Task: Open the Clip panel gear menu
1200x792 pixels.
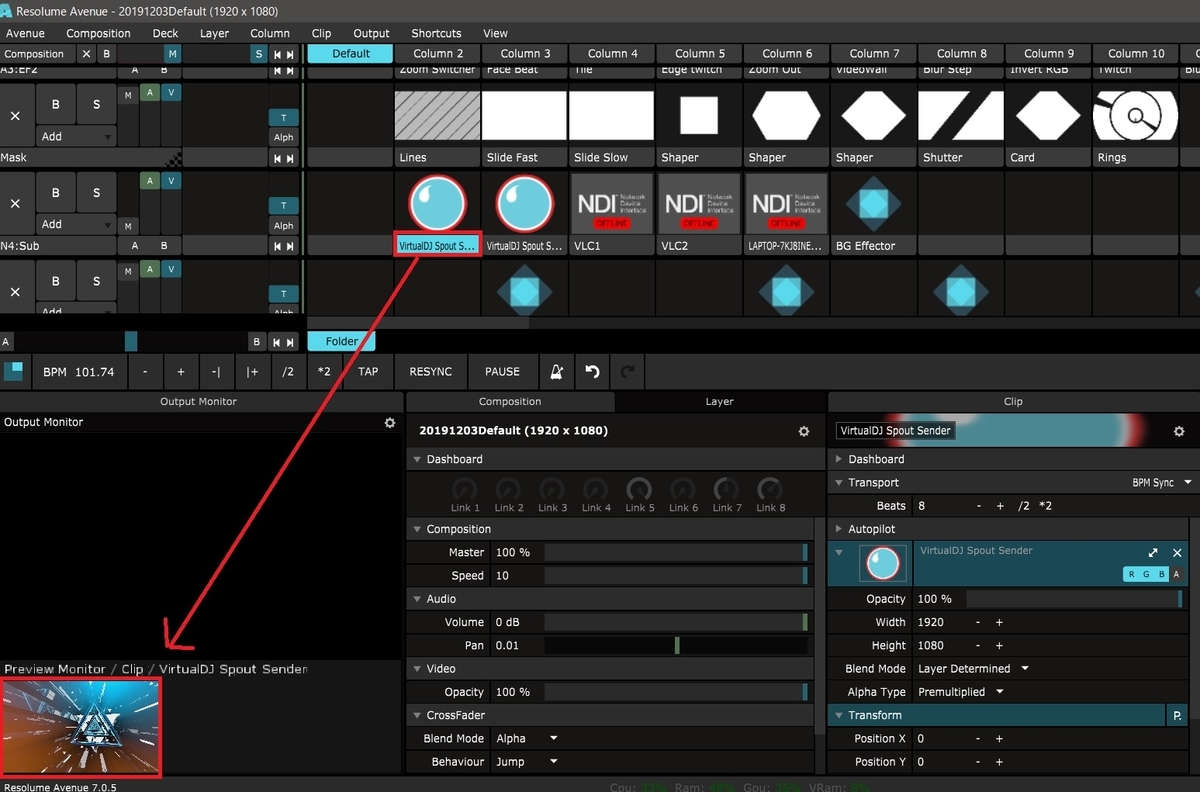Action: [1179, 431]
